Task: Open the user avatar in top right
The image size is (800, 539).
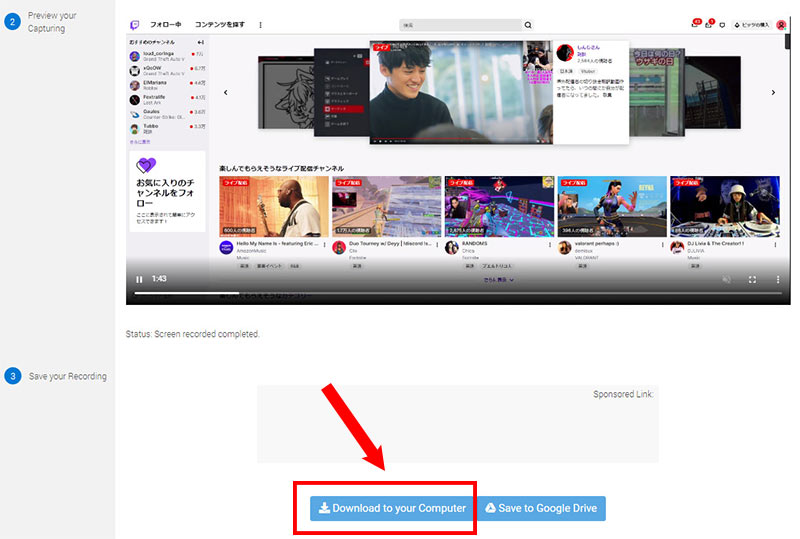Action: point(781,24)
